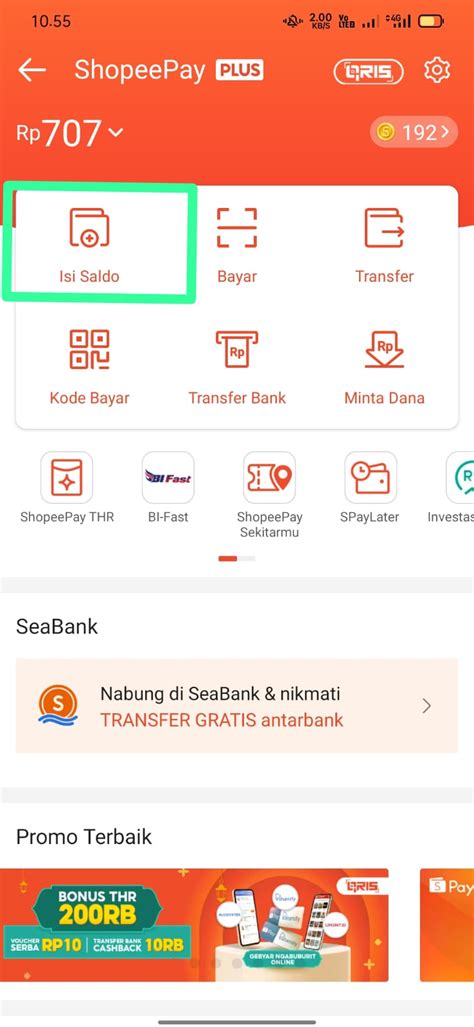This screenshot has width=474, height=1027.
Task: Open the settings gear icon
Action: point(437,70)
